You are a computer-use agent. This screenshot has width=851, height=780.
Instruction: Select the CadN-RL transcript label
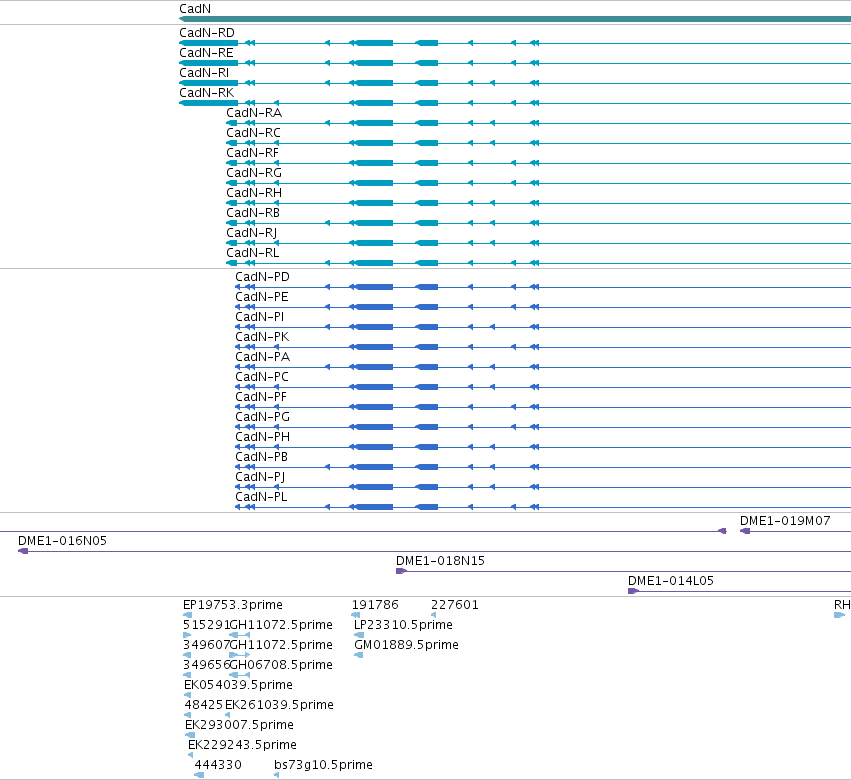252,253
